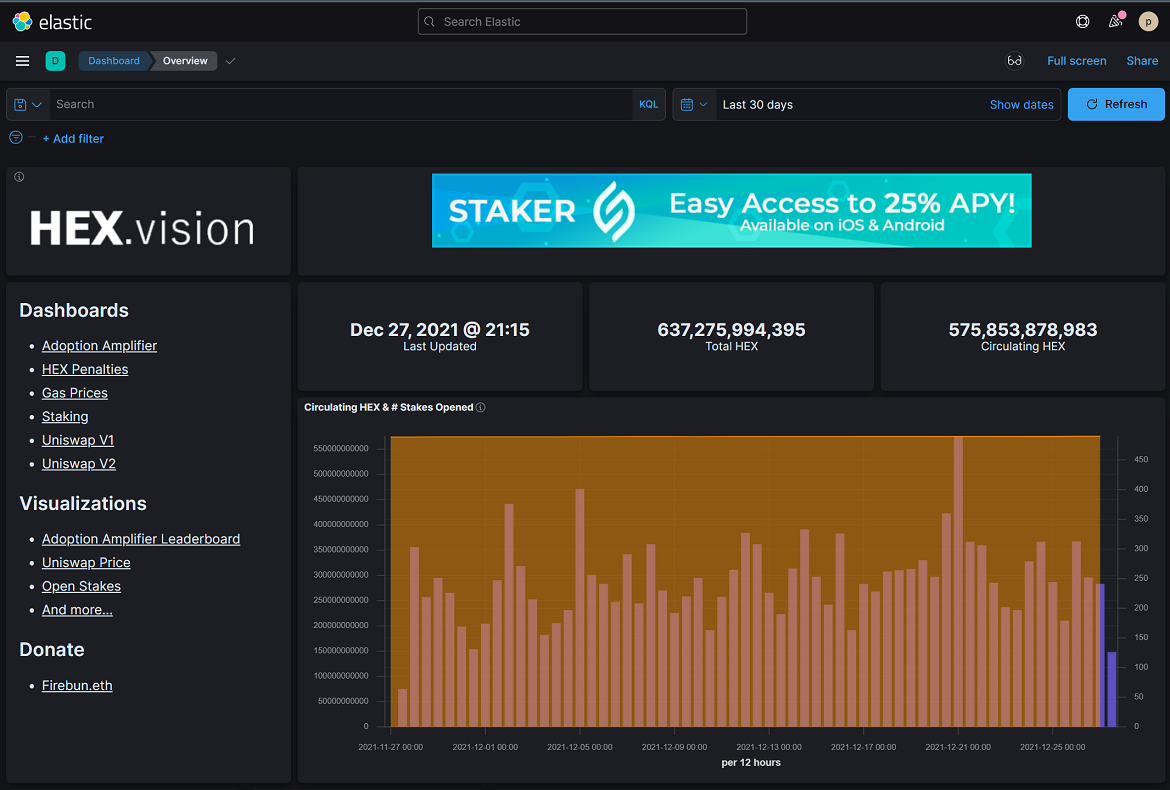This screenshot has width=1170, height=790.
Task: Click the And more... link
Action: click(x=77, y=609)
